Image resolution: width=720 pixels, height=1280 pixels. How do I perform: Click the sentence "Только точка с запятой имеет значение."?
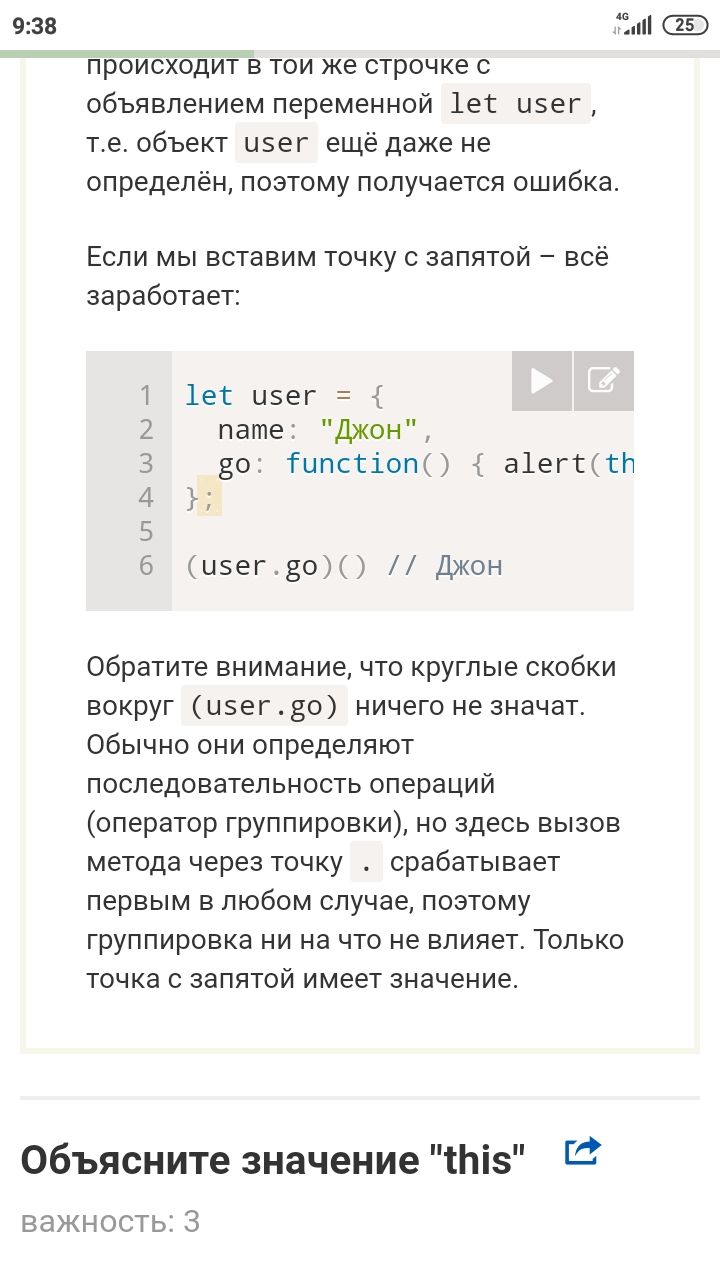coord(355,960)
